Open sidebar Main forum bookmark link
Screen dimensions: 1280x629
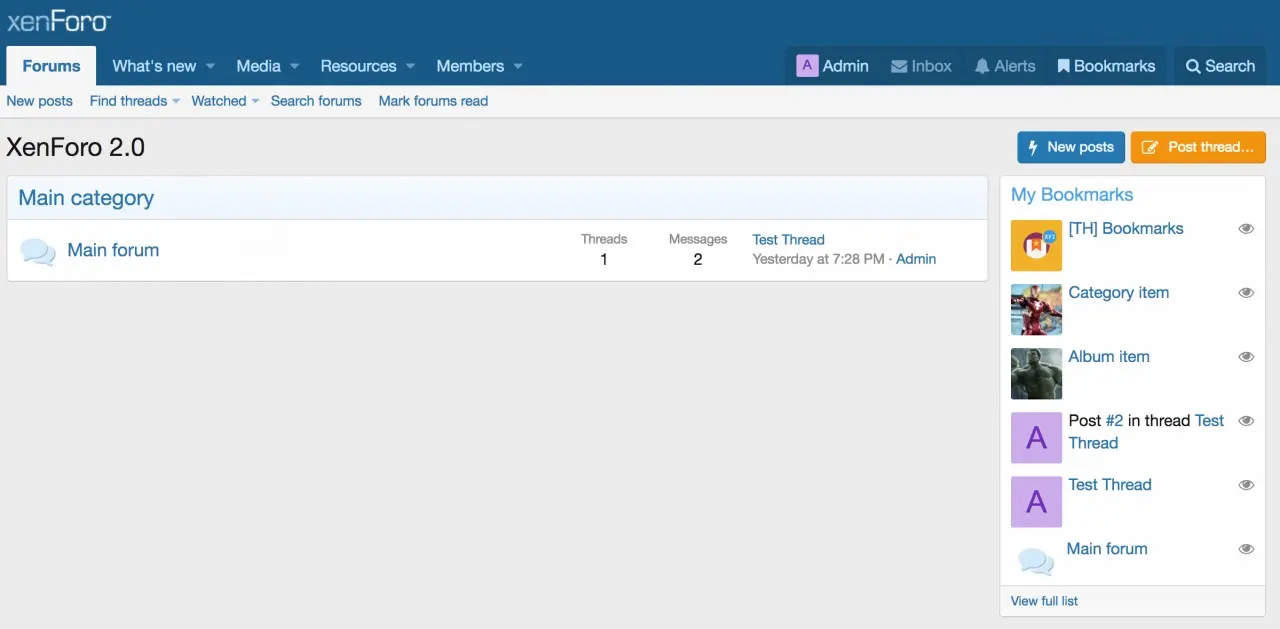tap(1107, 549)
